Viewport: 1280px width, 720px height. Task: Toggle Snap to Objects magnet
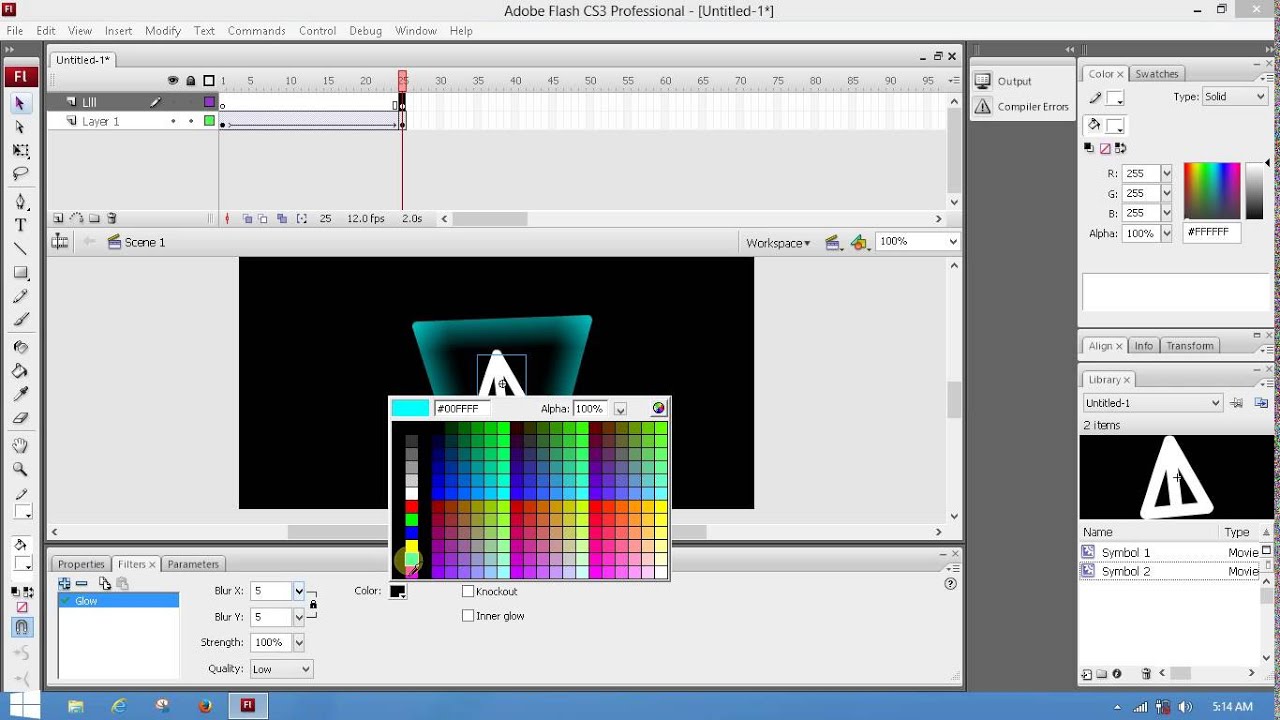click(20, 627)
